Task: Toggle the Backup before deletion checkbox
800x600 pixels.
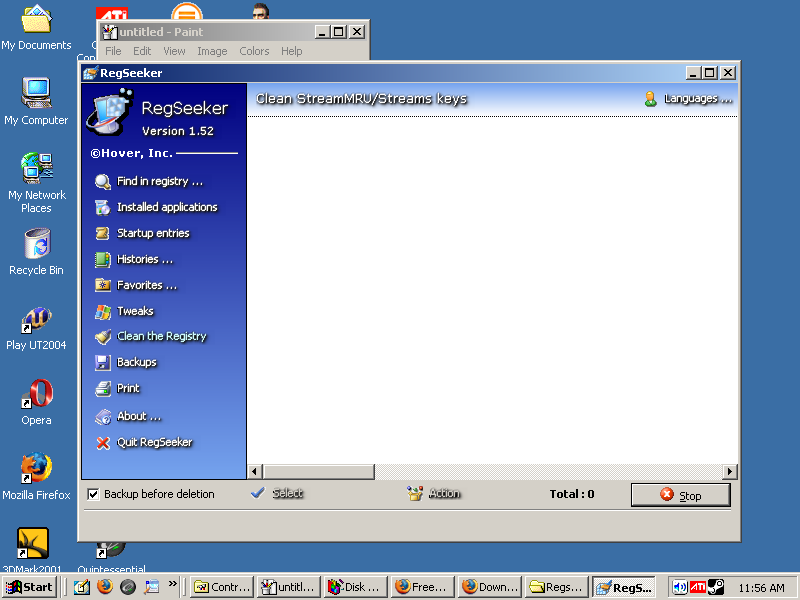Action: pyautogui.click(x=94, y=494)
